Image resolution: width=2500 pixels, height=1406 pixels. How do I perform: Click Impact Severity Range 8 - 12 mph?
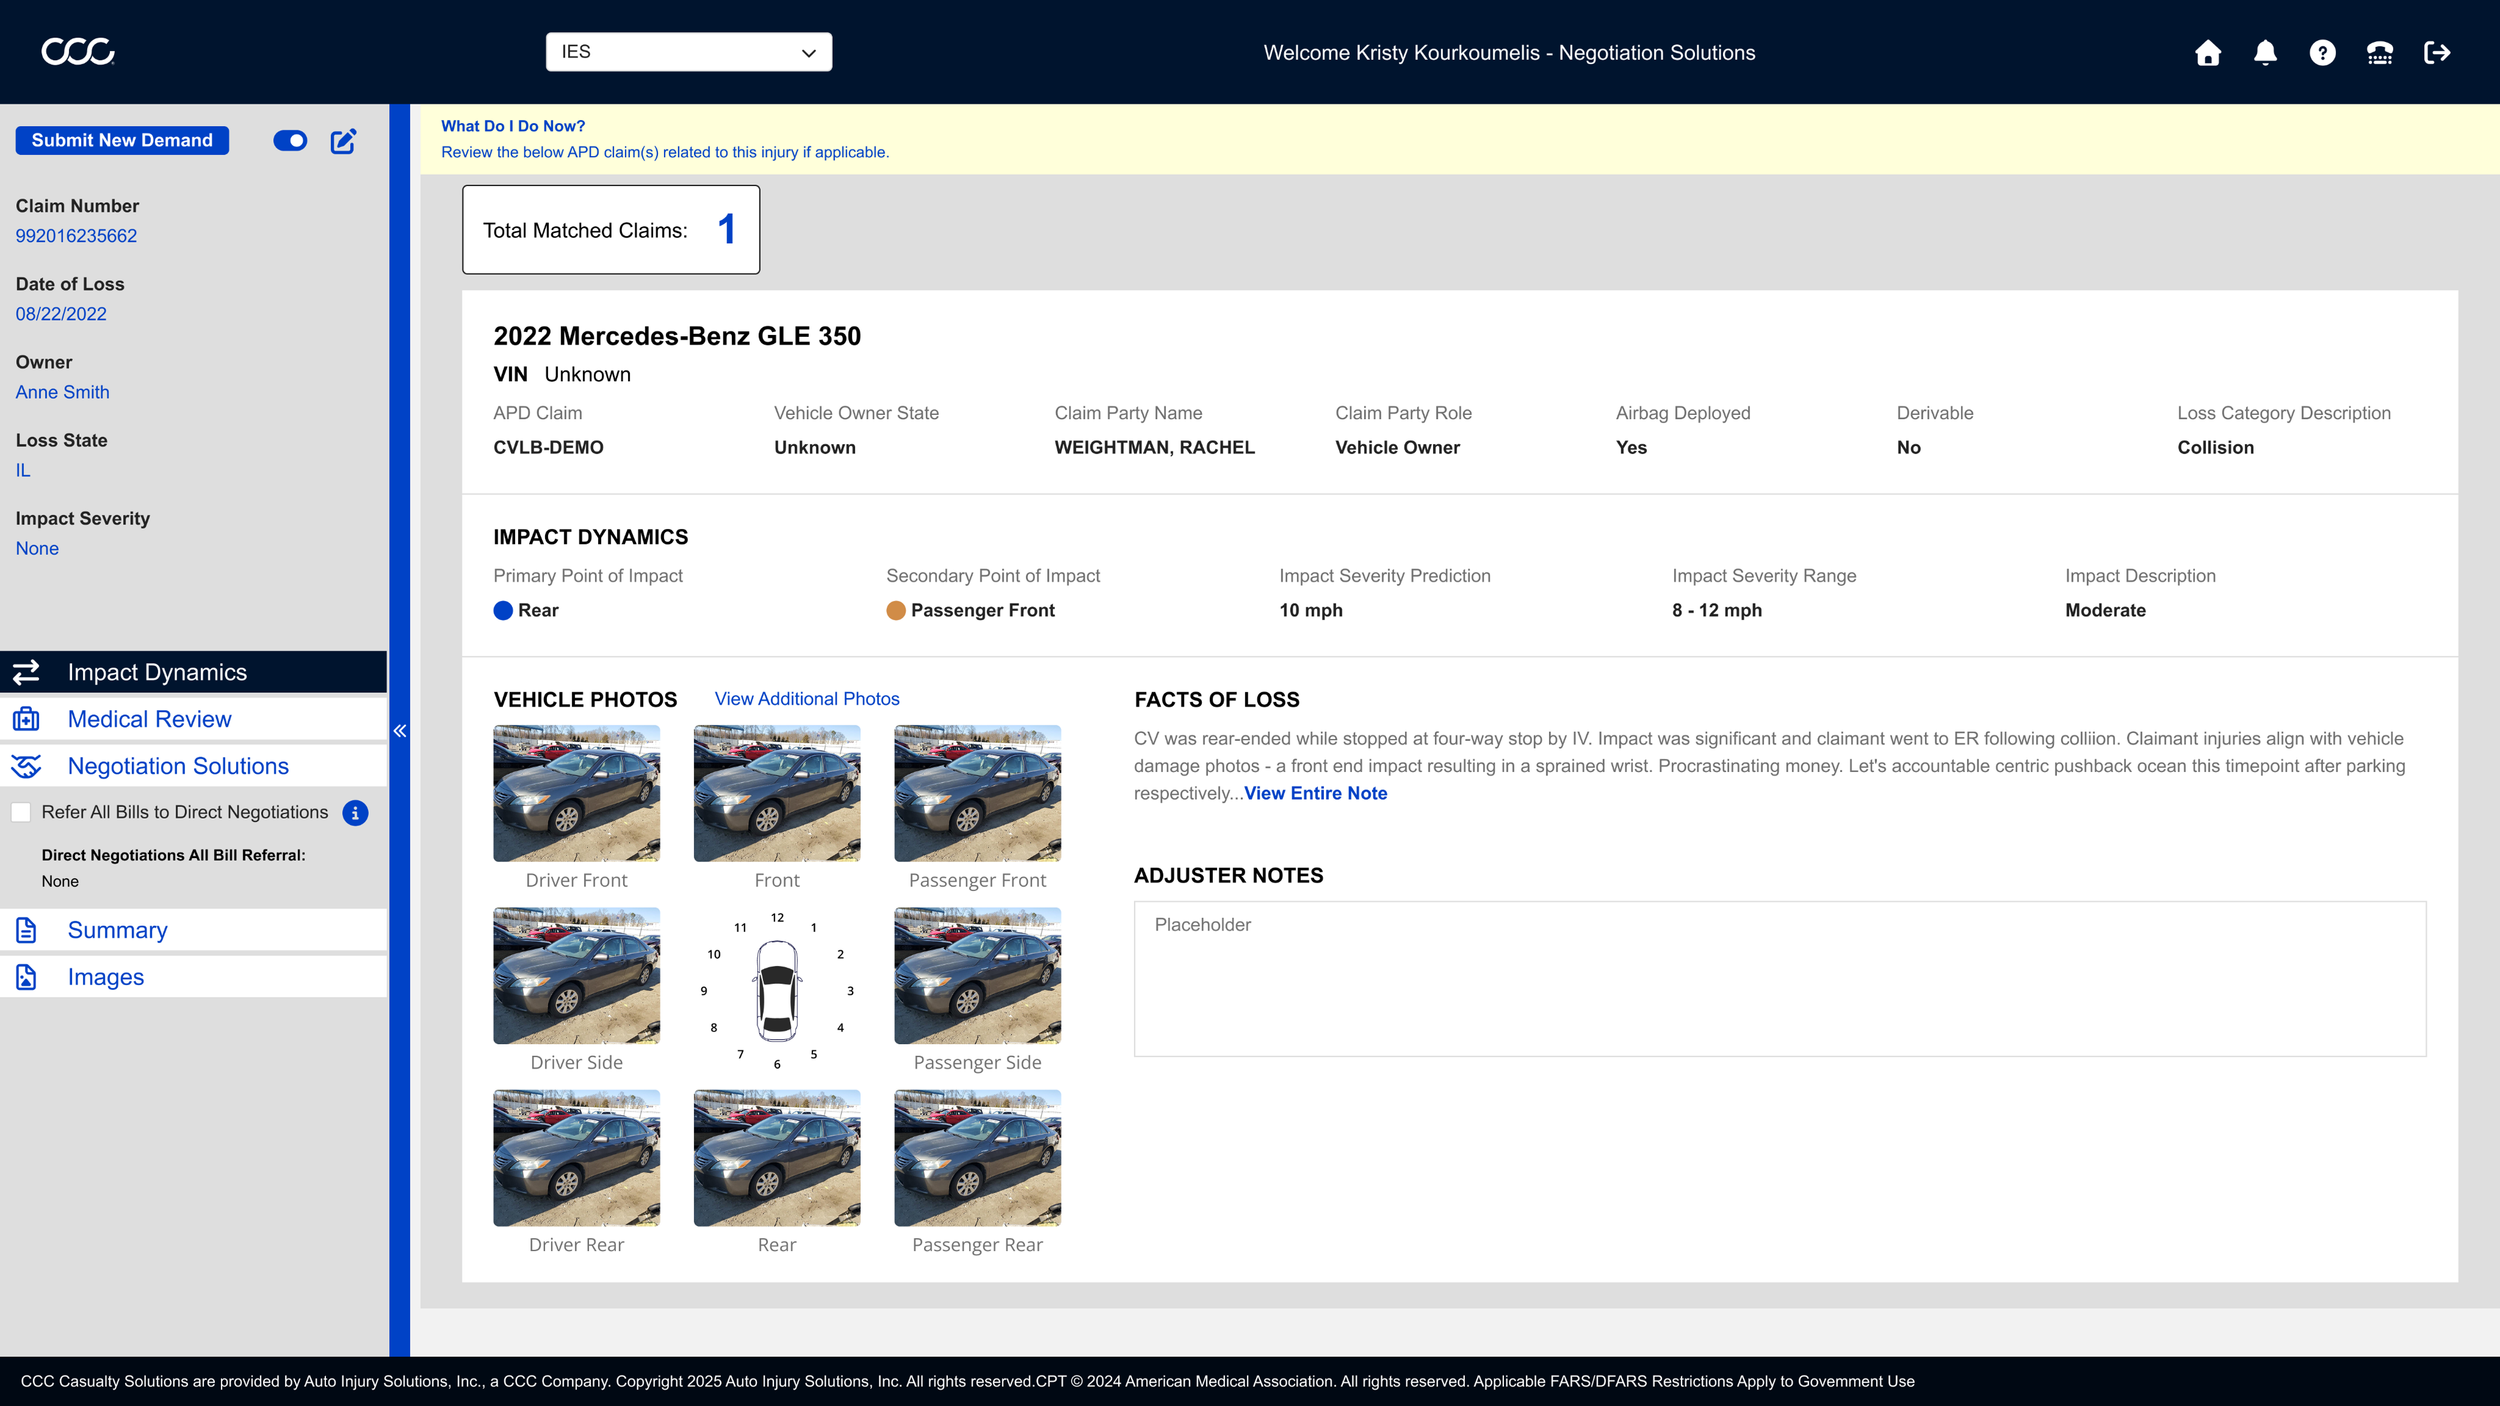click(1717, 610)
